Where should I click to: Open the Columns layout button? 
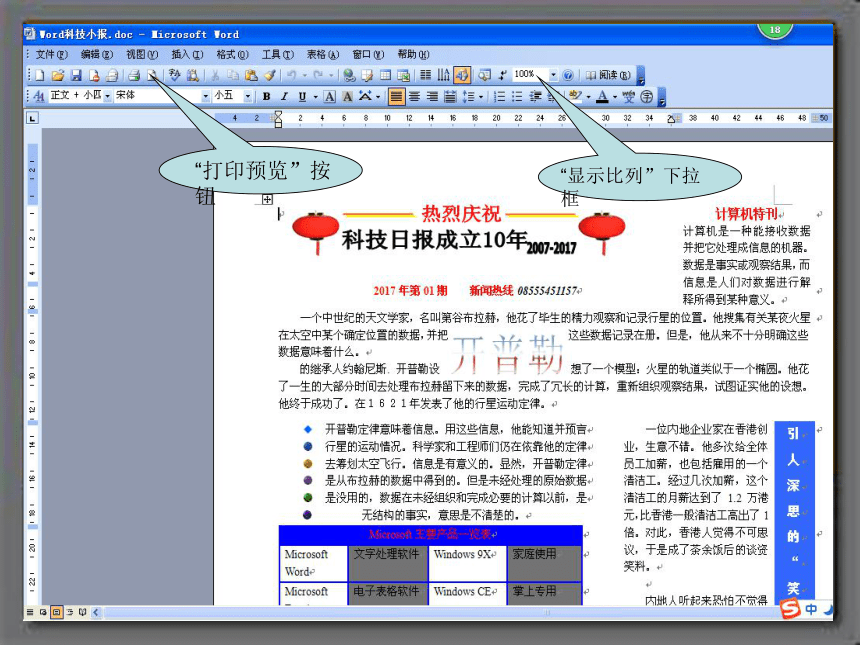(426, 75)
